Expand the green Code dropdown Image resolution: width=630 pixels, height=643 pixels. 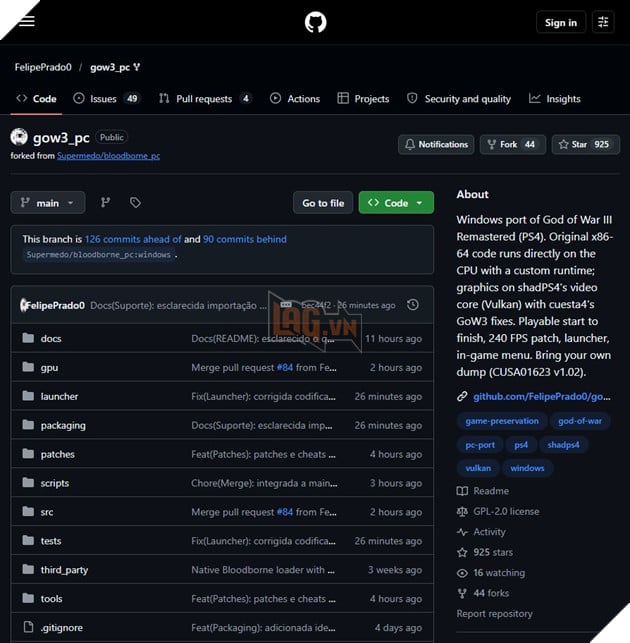point(396,203)
